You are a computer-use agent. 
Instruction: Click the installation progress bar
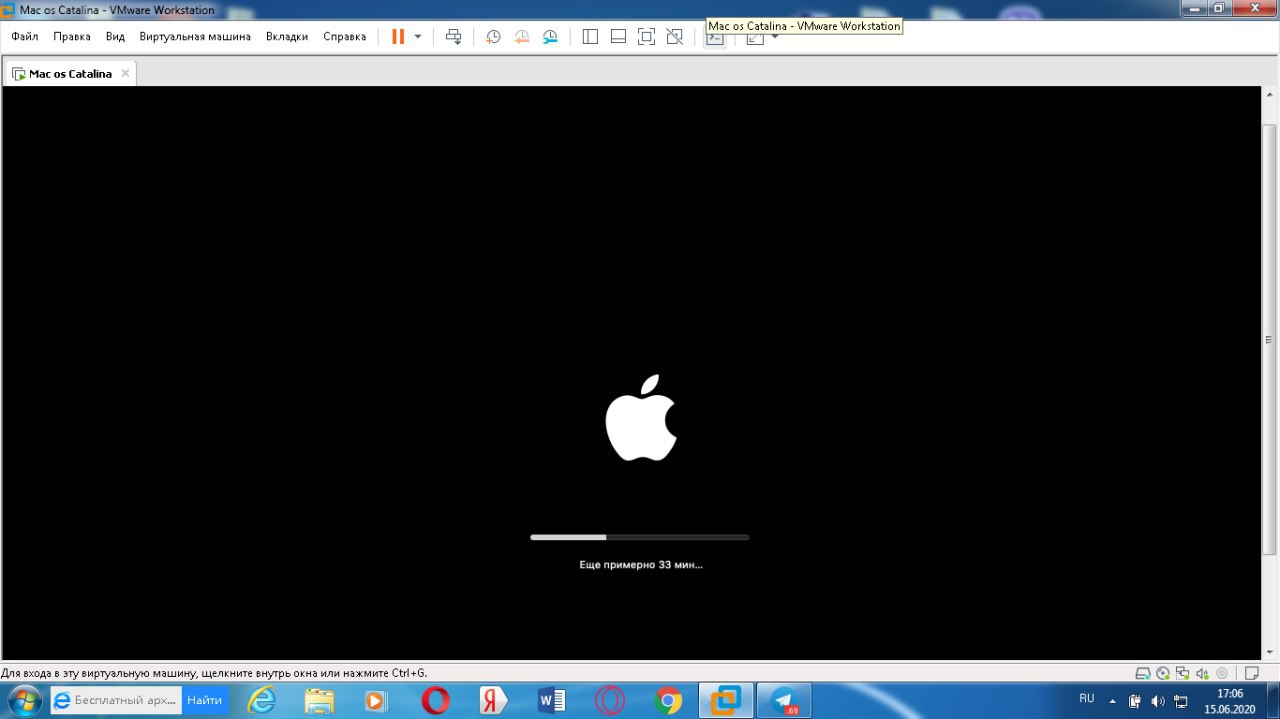640,537
